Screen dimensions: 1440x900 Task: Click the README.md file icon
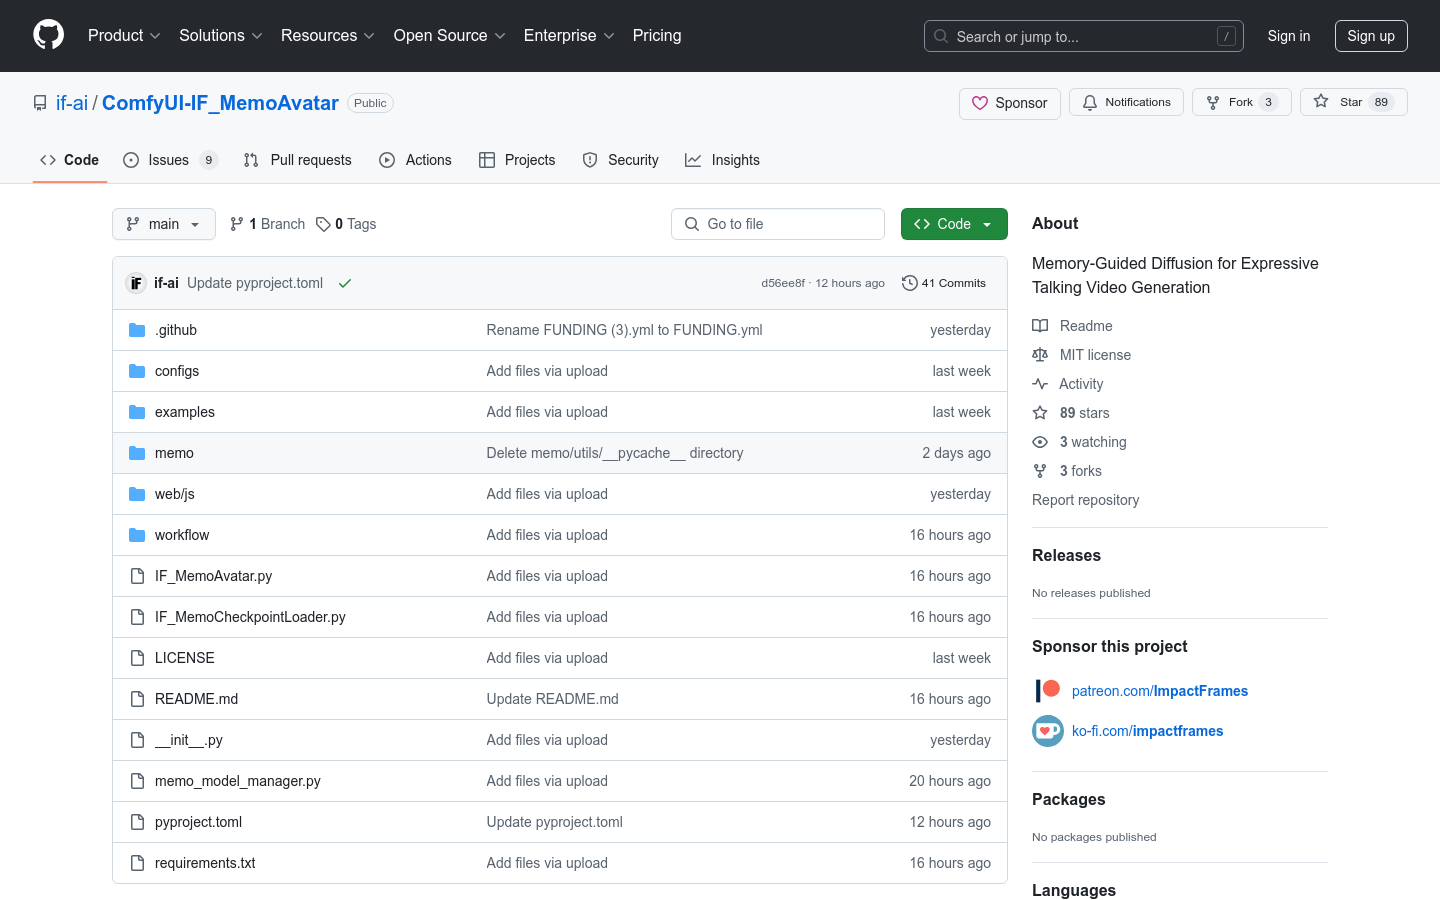pos(137,699)
